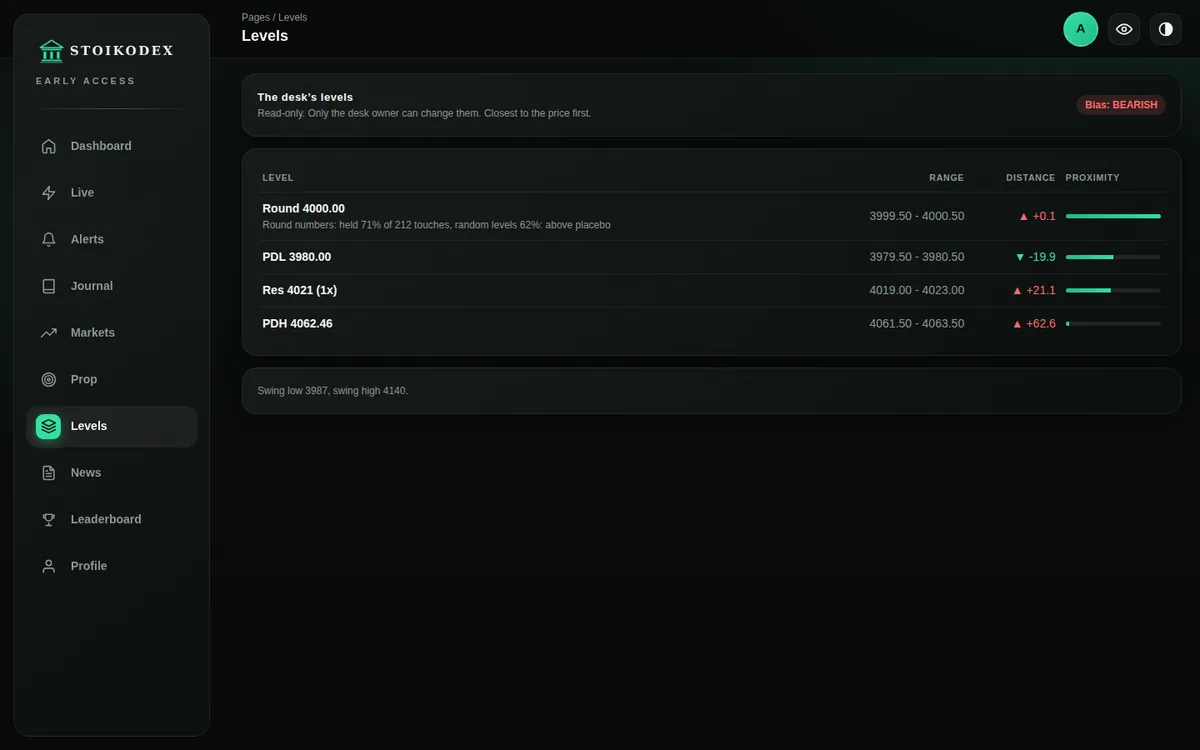Viewport: 1200px width, 750px height.
Task: Click the range 4019.00 - 4023.00
Action: (917, 290)
